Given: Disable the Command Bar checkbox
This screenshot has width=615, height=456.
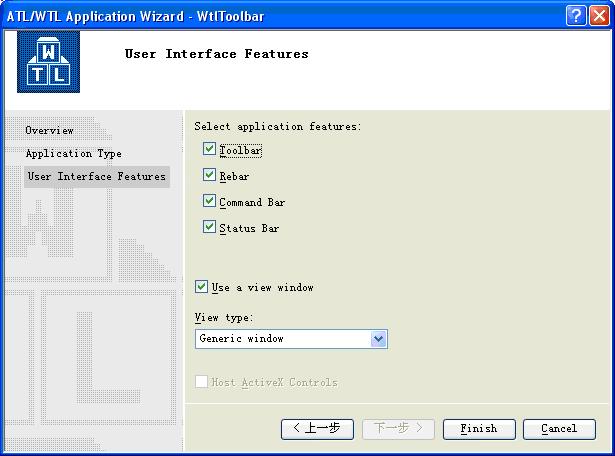Looking at the screenshot, I should coord(209,201).
